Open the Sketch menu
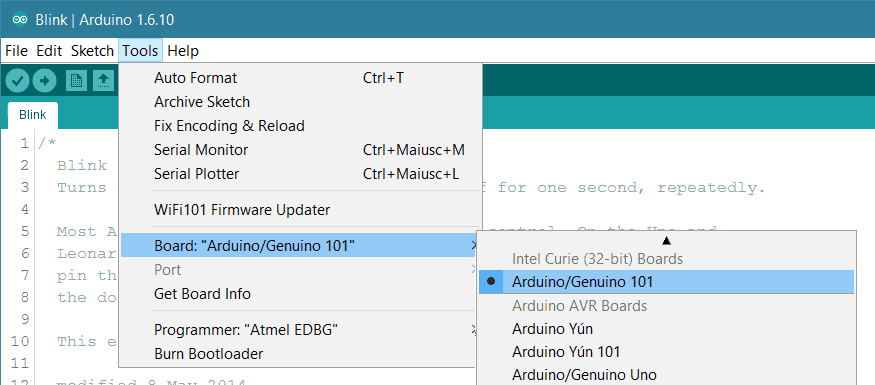 tap(92, 51)
